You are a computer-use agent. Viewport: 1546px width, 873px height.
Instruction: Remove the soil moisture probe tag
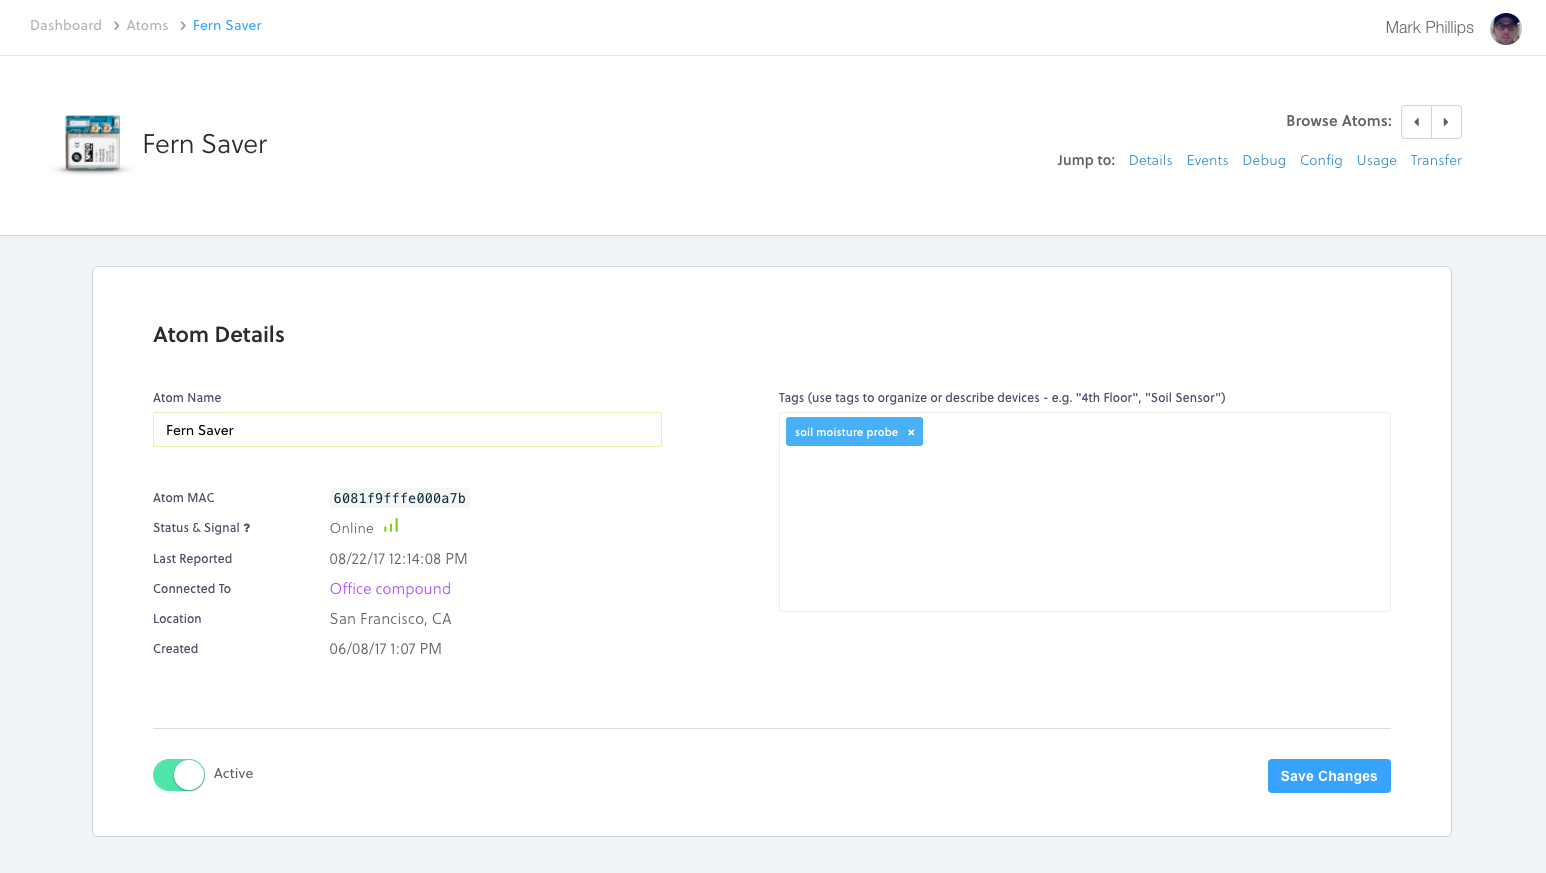[911, 433]
